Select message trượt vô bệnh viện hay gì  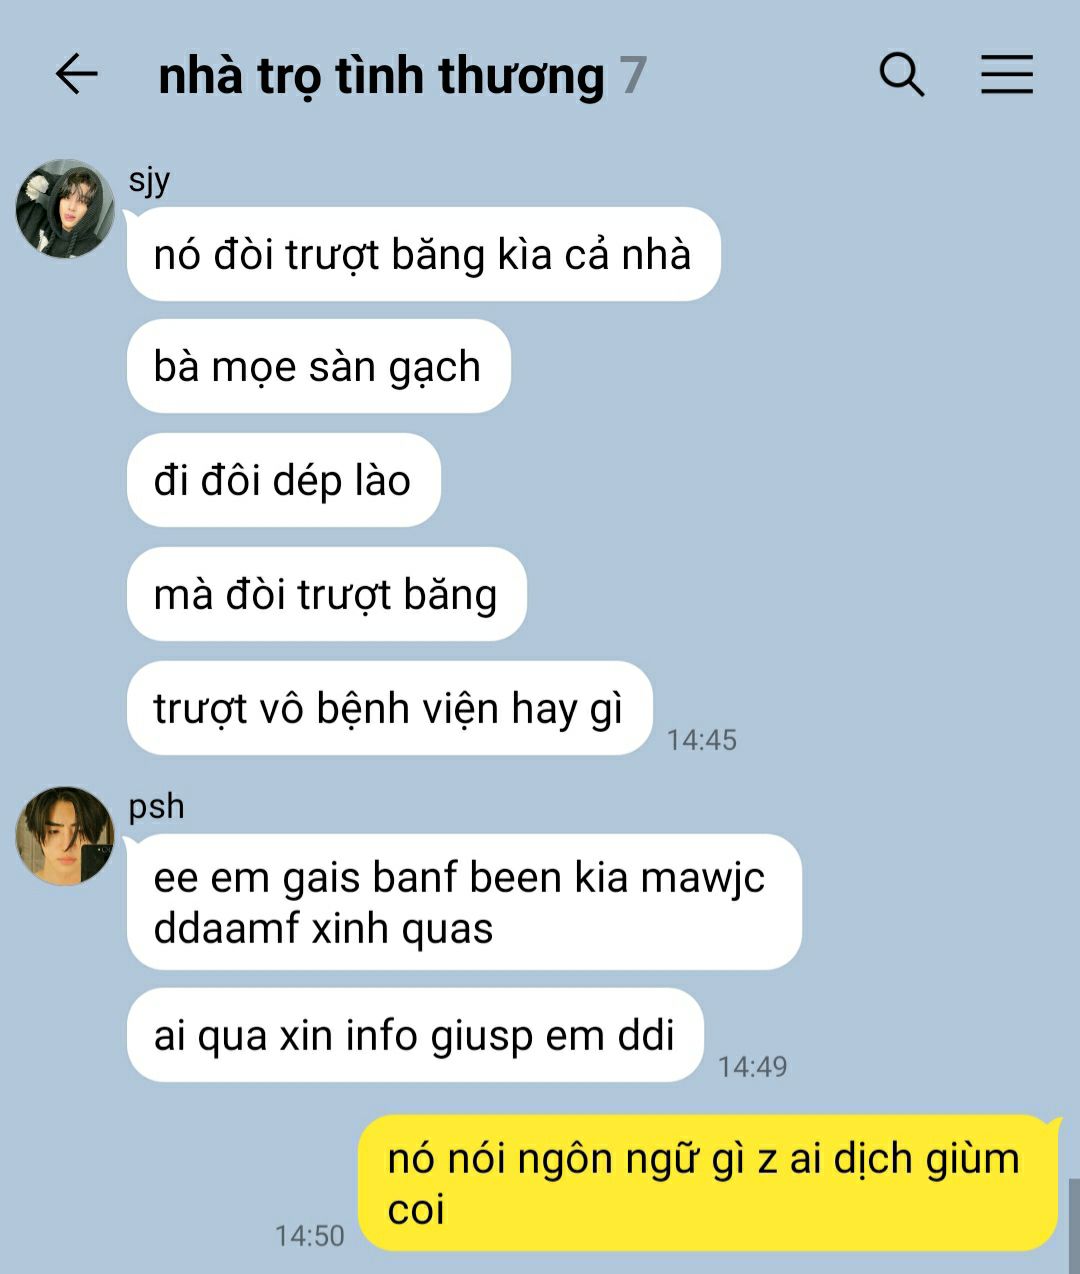[389, 708]
